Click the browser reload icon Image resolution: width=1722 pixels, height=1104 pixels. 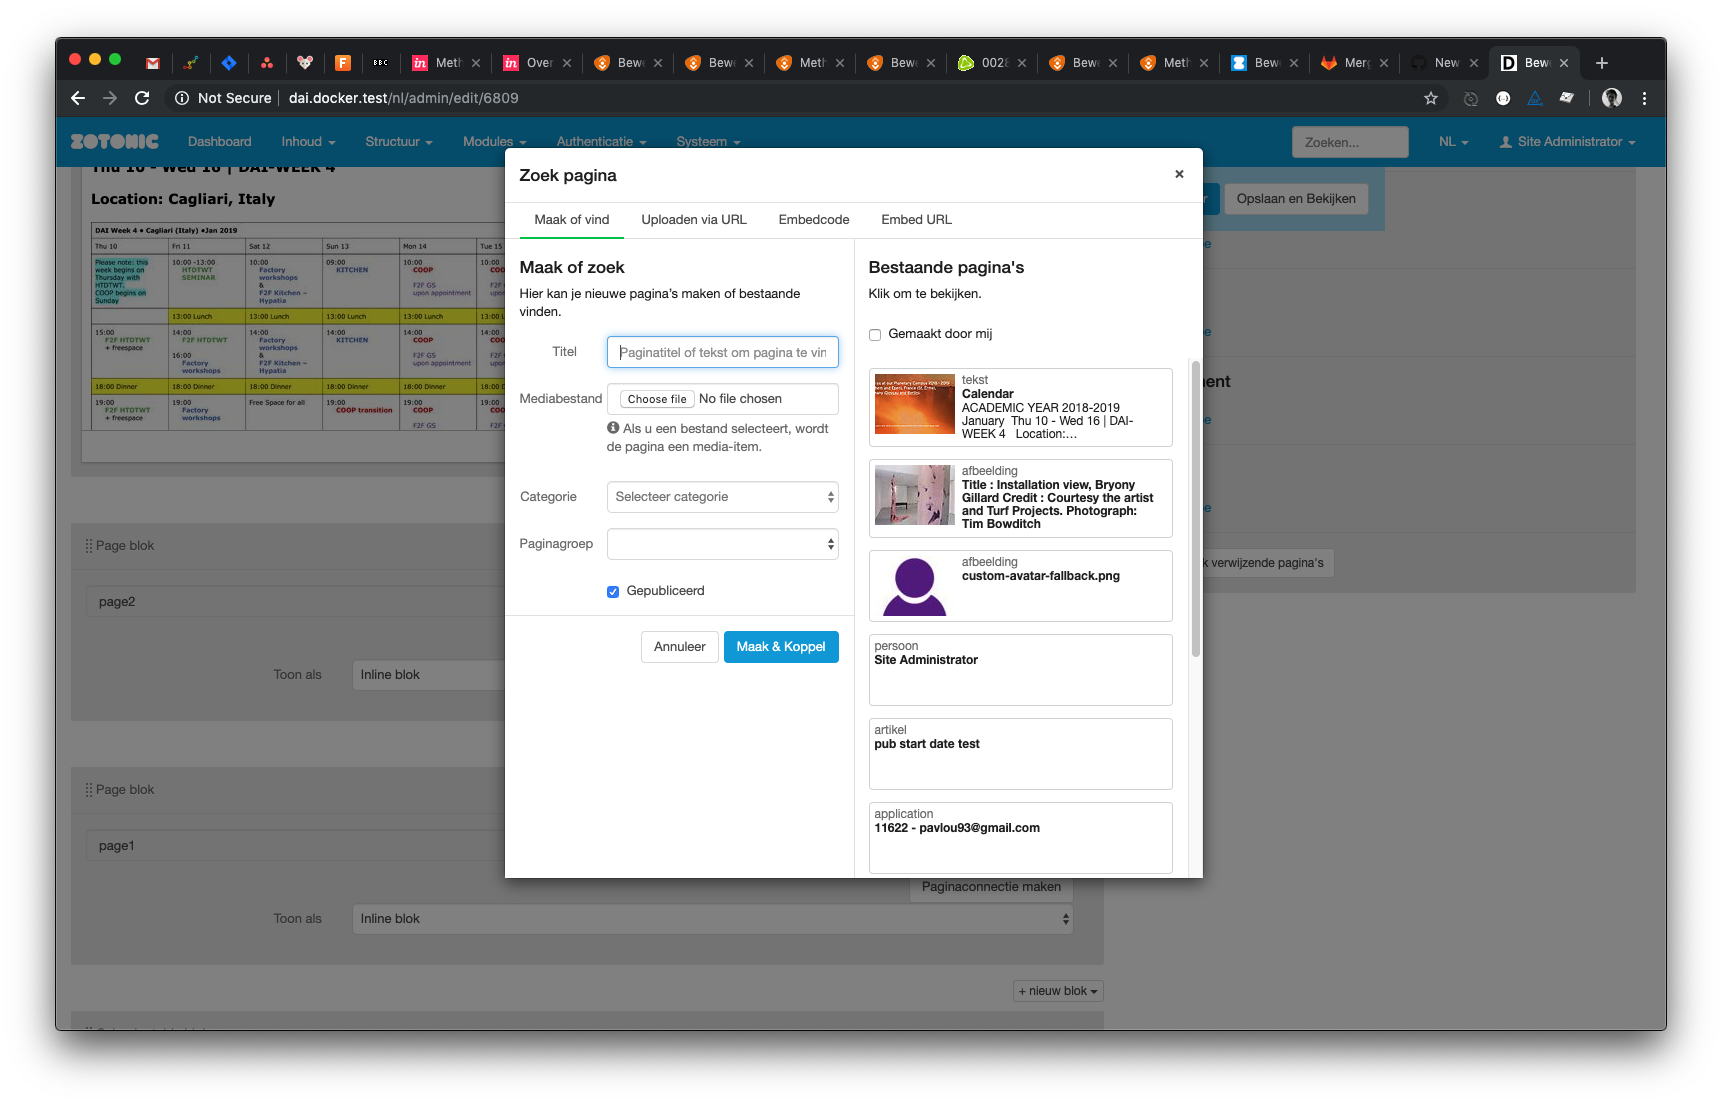pyautogui.click(x=142, y=98)
